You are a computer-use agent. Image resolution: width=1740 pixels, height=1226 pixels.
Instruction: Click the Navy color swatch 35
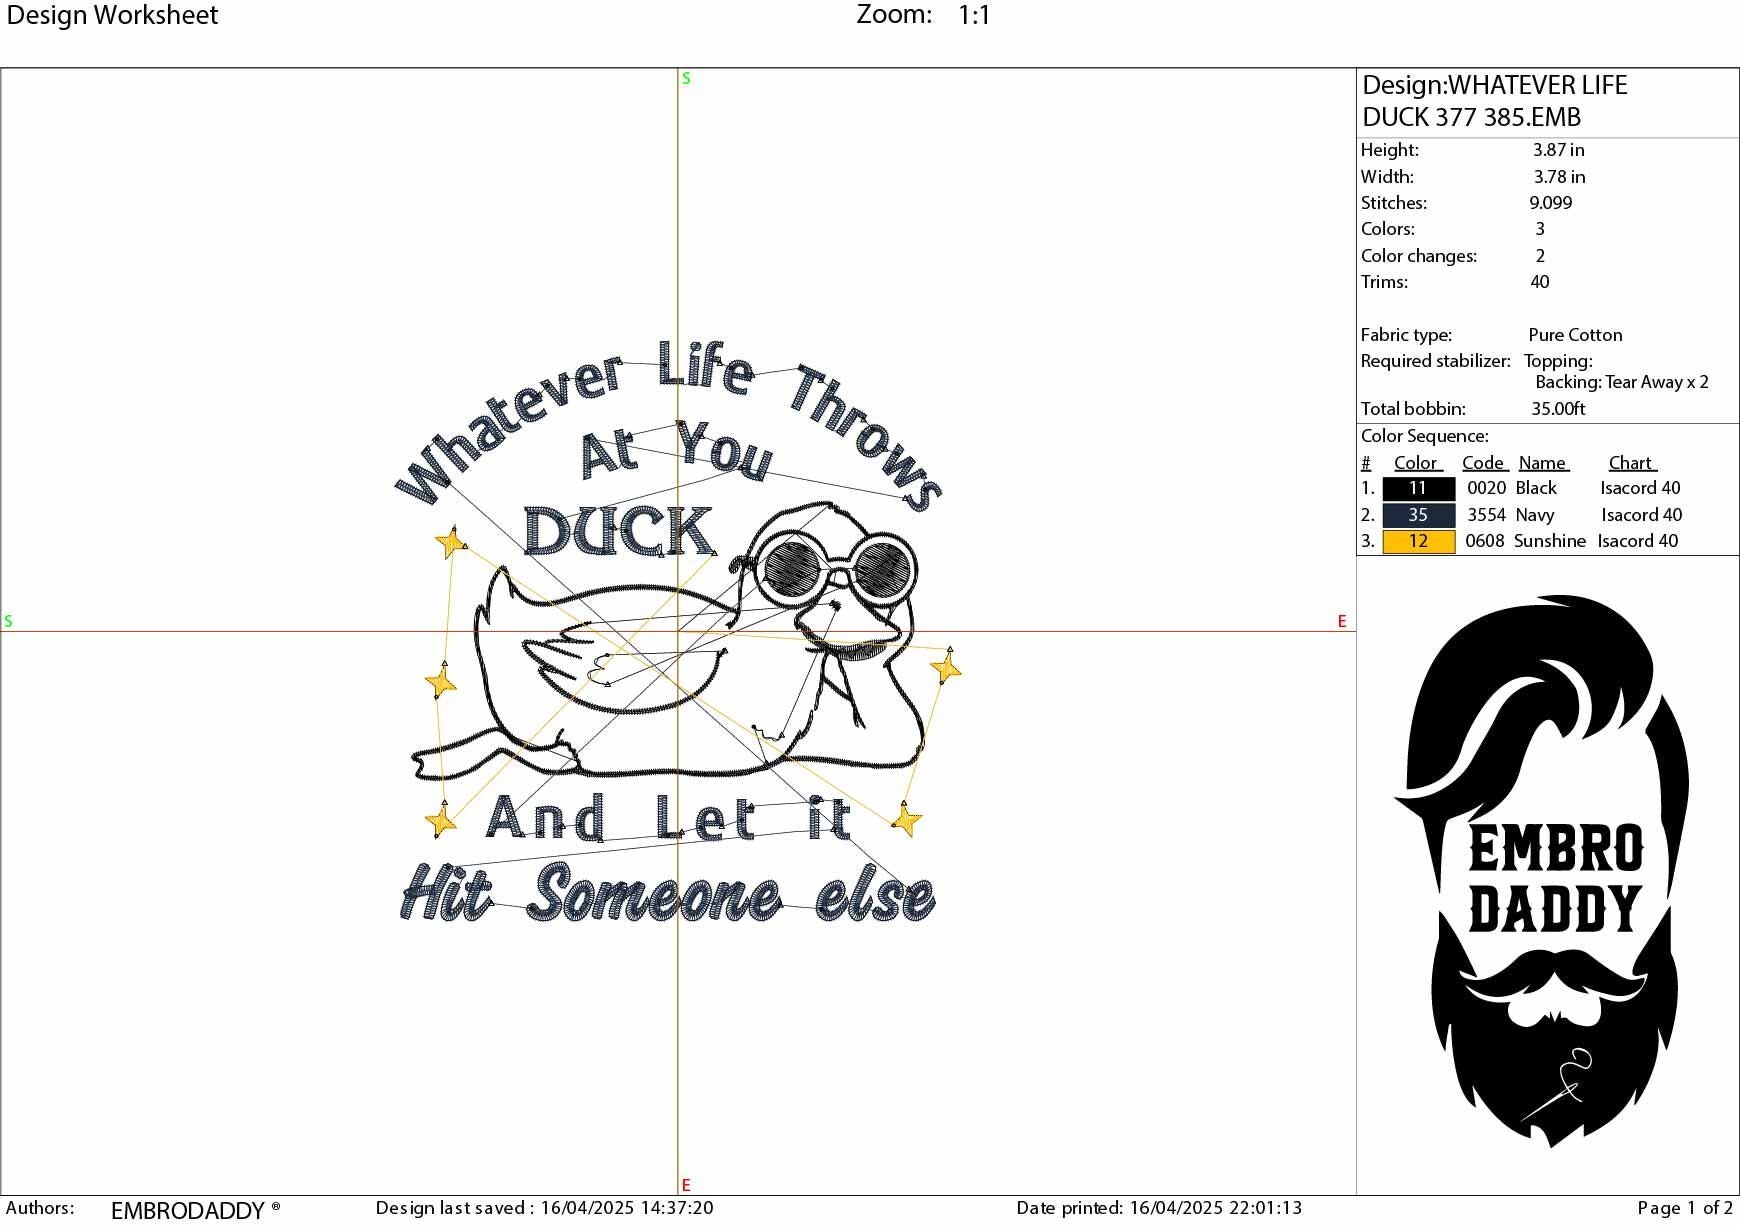click(x=1418, y=515)
